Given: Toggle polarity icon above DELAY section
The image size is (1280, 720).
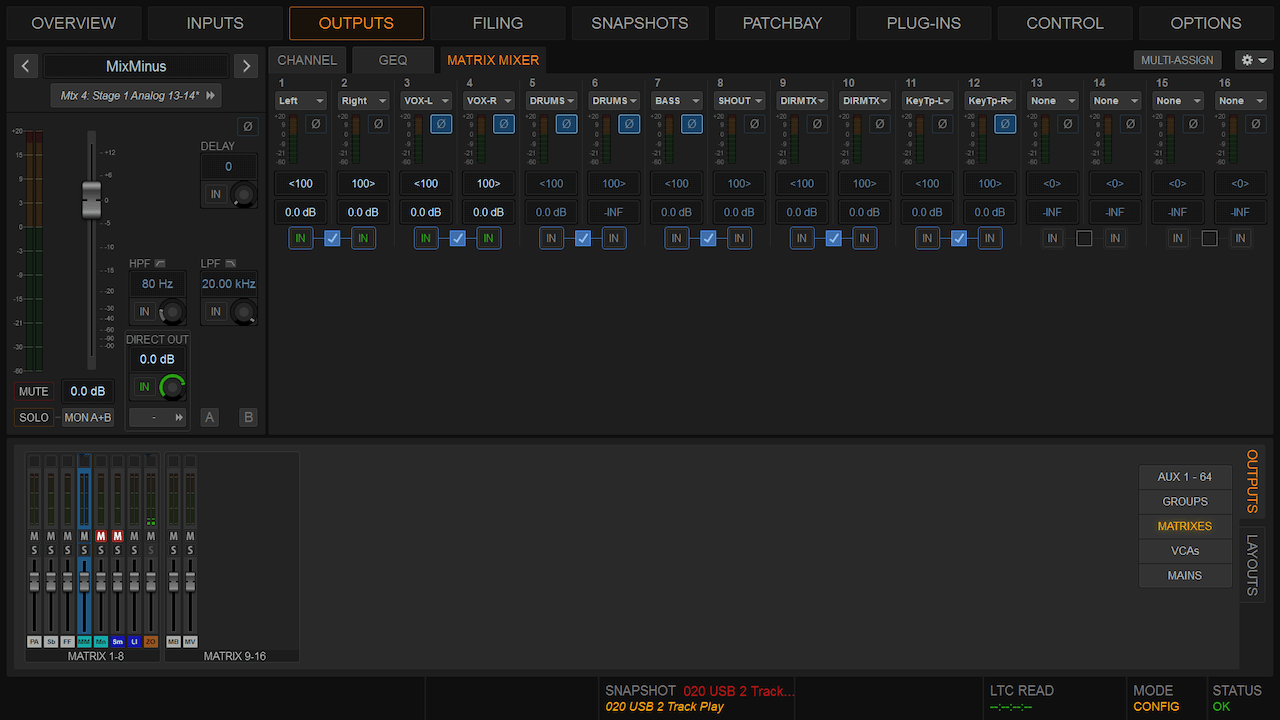Looking at the screenshot, I should click(x=247, y=127).
